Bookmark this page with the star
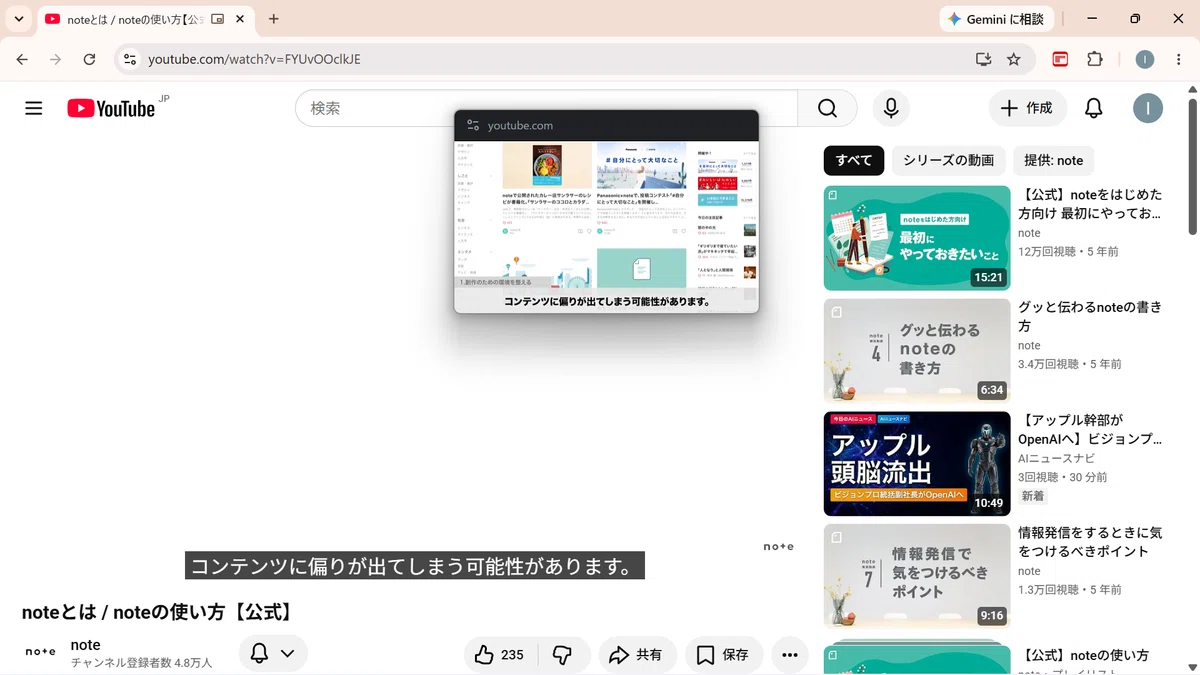 [1014, 59]
